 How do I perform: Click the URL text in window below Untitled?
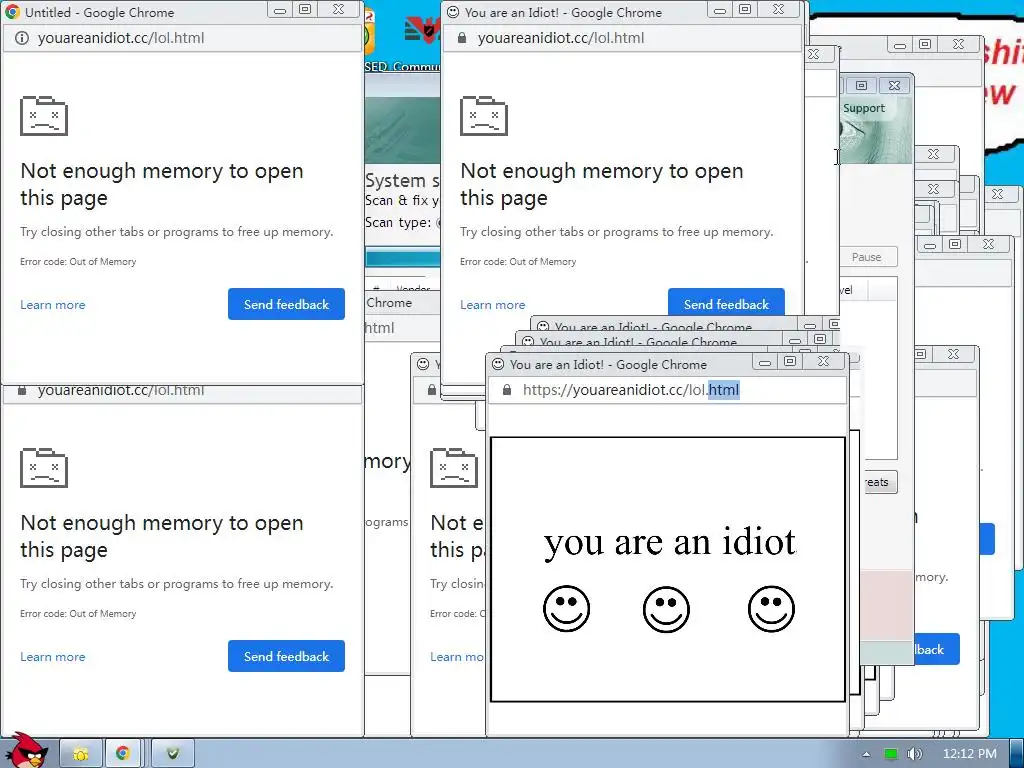(x=121, y=391)
